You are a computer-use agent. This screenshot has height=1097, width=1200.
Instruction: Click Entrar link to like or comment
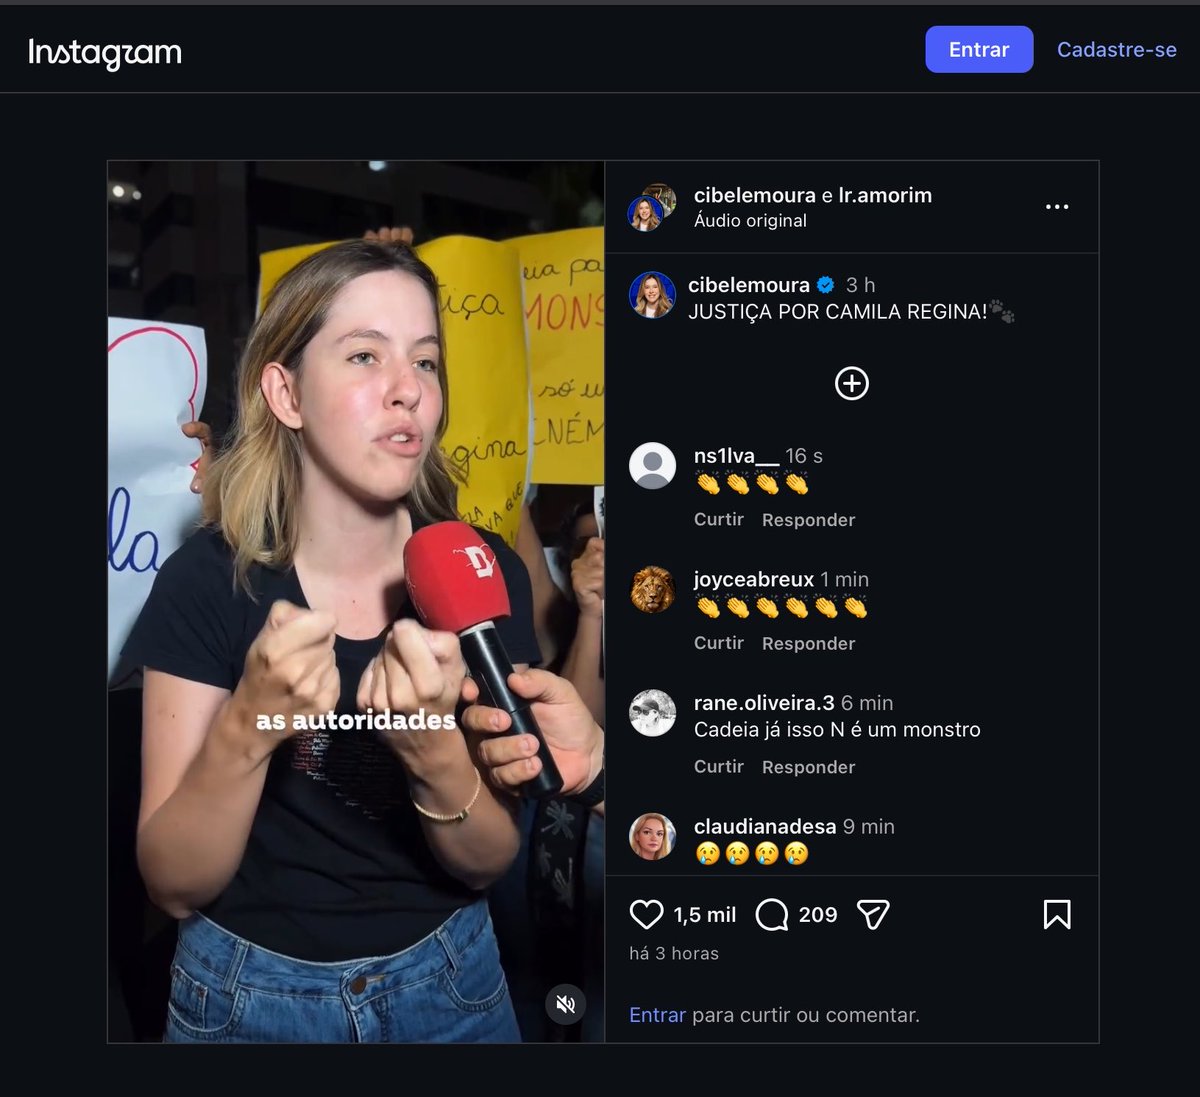point(657,1015)
